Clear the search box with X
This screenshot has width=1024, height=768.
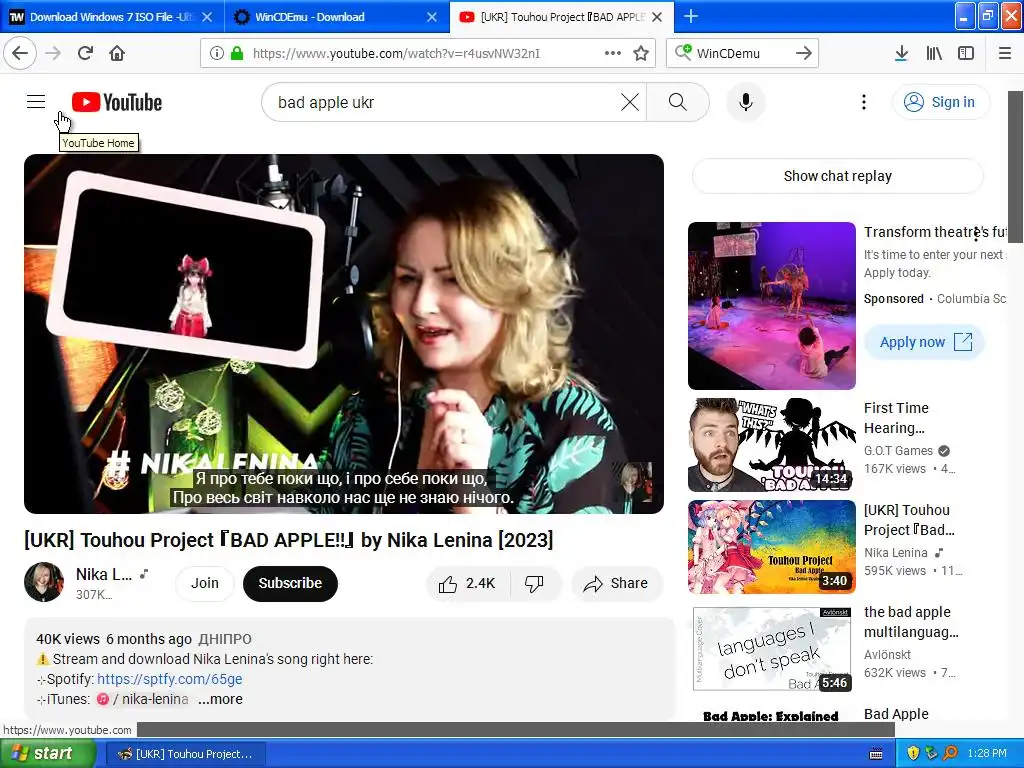coord(630,102)
